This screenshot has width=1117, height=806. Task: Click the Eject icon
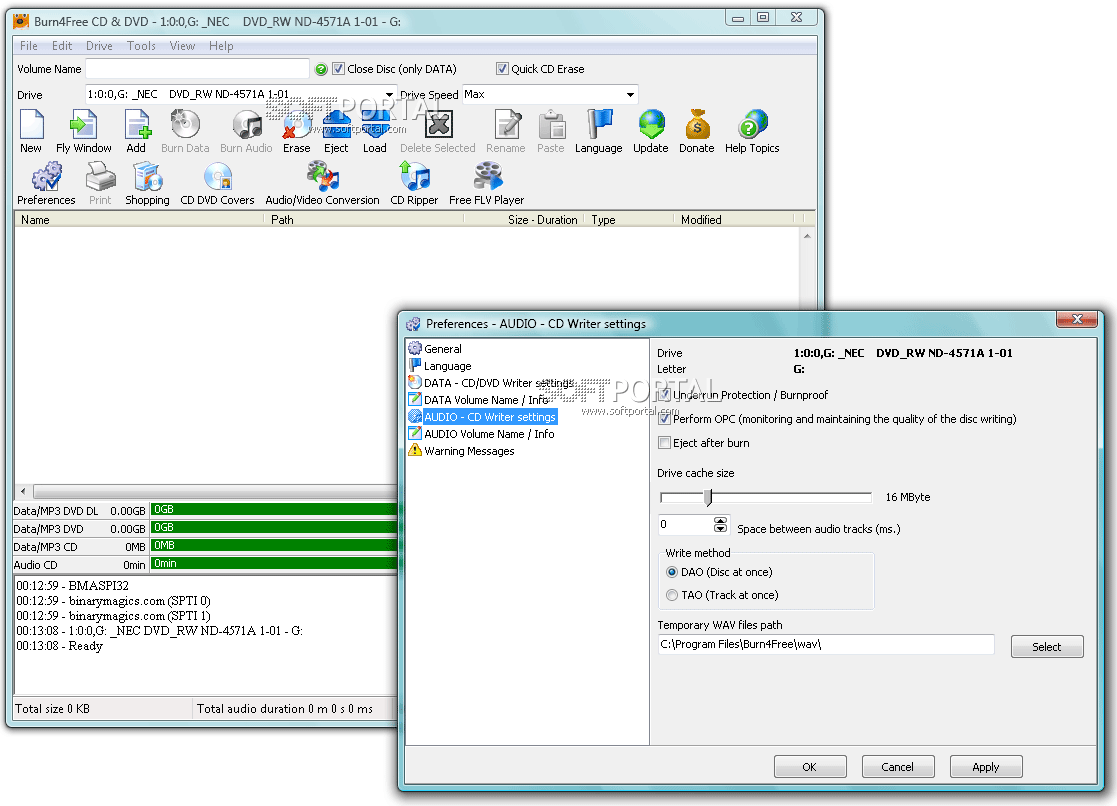[336, 125]
